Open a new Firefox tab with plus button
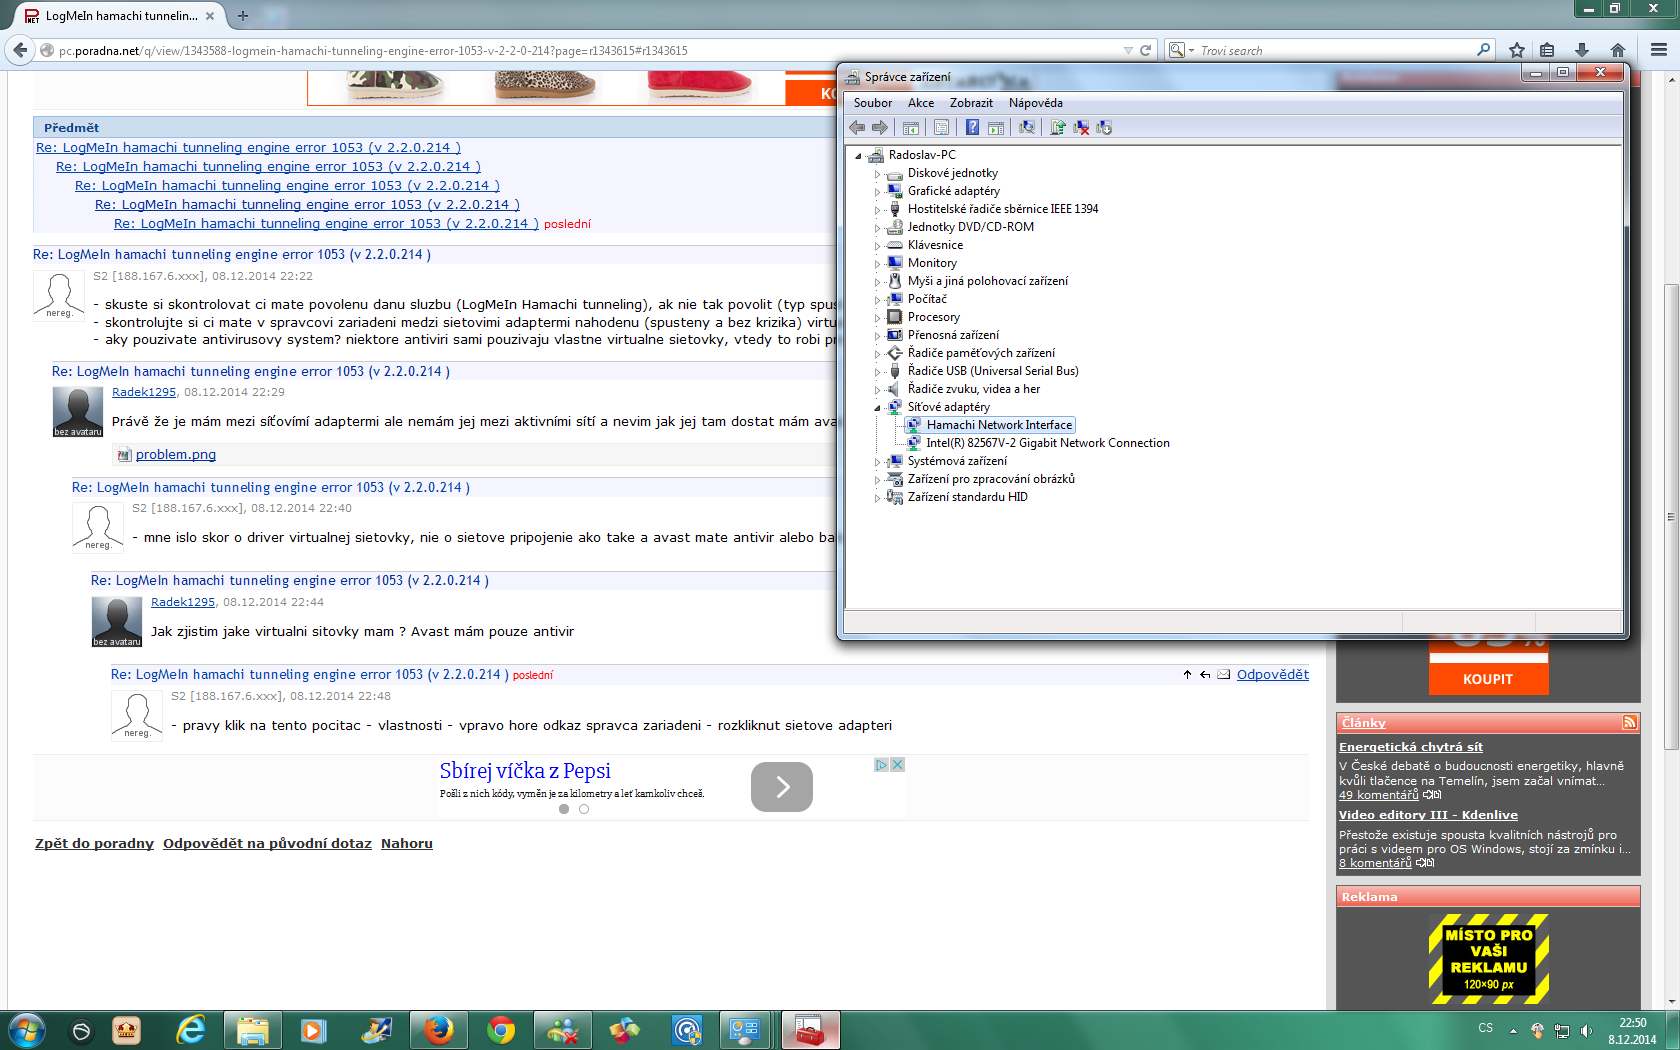 [x=242, y=16]
